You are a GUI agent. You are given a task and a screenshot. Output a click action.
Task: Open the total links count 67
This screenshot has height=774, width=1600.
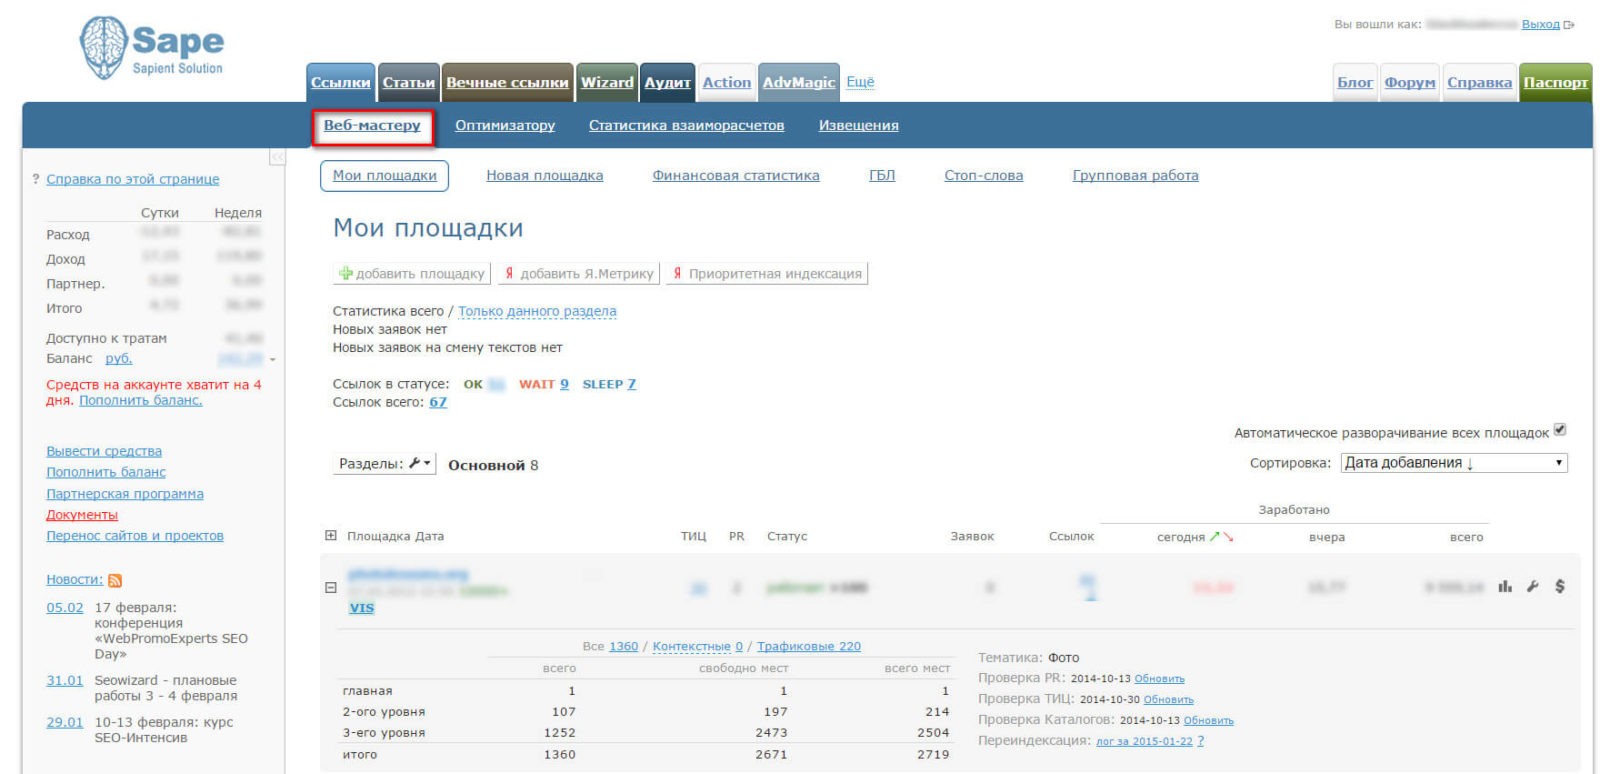[x=438, y=402]
